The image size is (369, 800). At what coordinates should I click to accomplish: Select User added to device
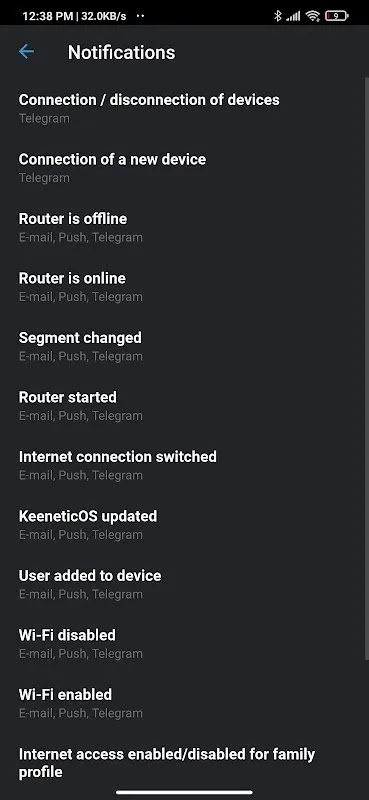tap(184, 584)
